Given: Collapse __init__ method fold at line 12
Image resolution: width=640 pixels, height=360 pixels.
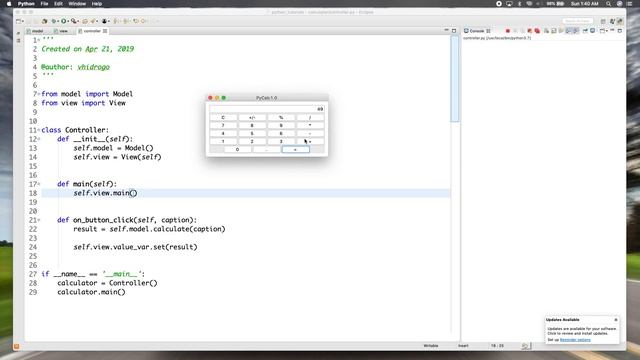Looking at the screenshot, I should [39, 139].
